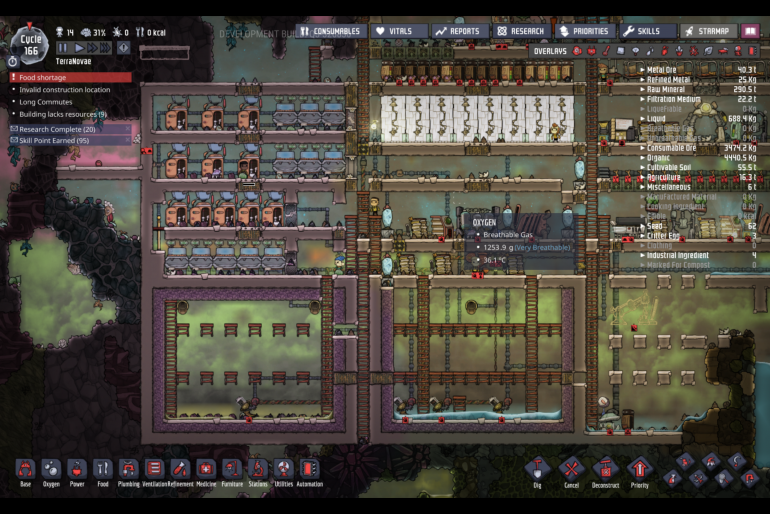Click the Invalid construction location notification

tap(64, 90)
